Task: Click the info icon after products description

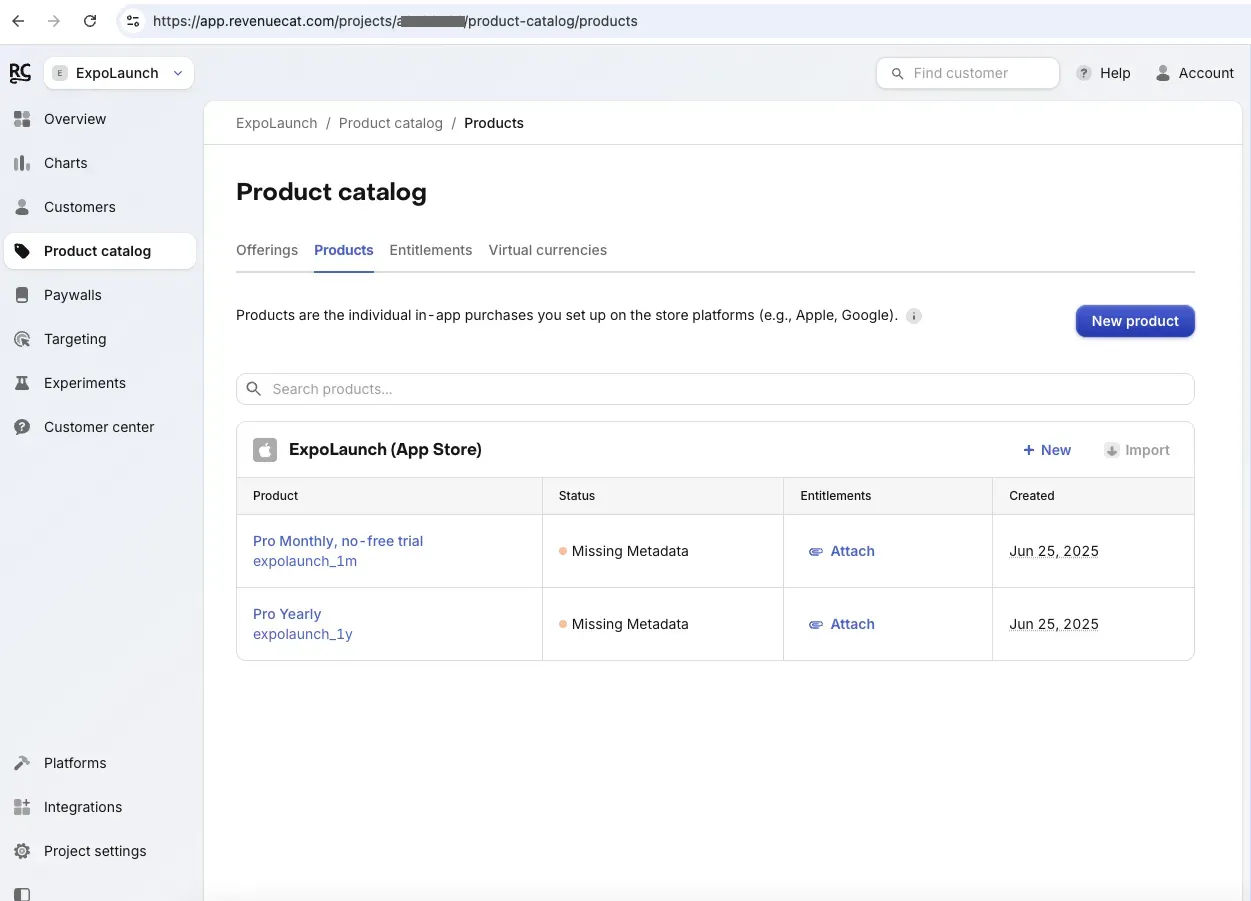Action: click(x=914, y=316)
